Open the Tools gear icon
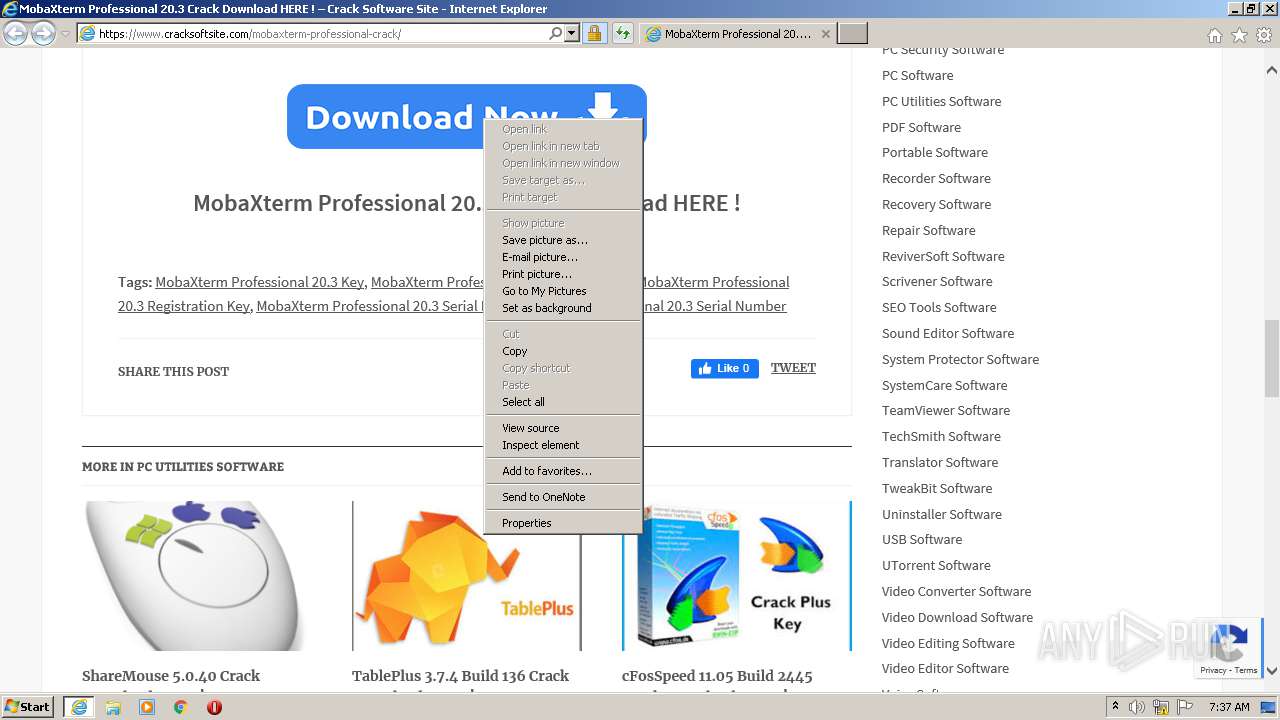This screenshot has height=720, width=1280. point(1264,35)
